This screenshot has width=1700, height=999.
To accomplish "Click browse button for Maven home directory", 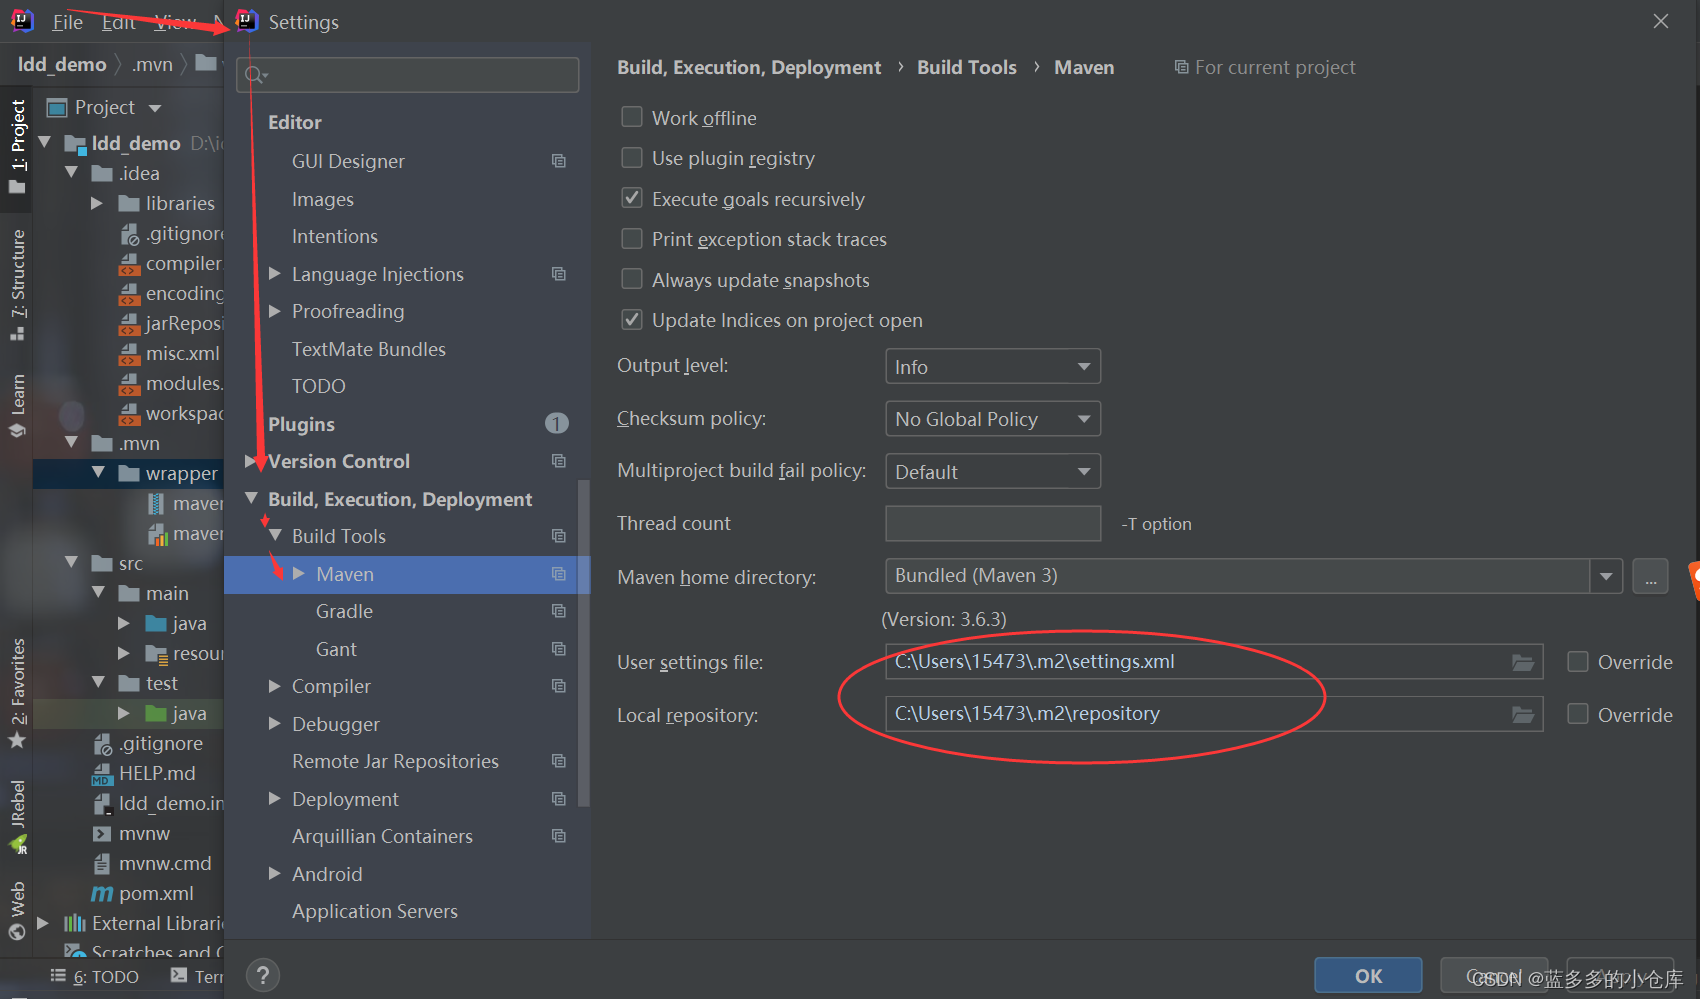I will (1650, 576).
